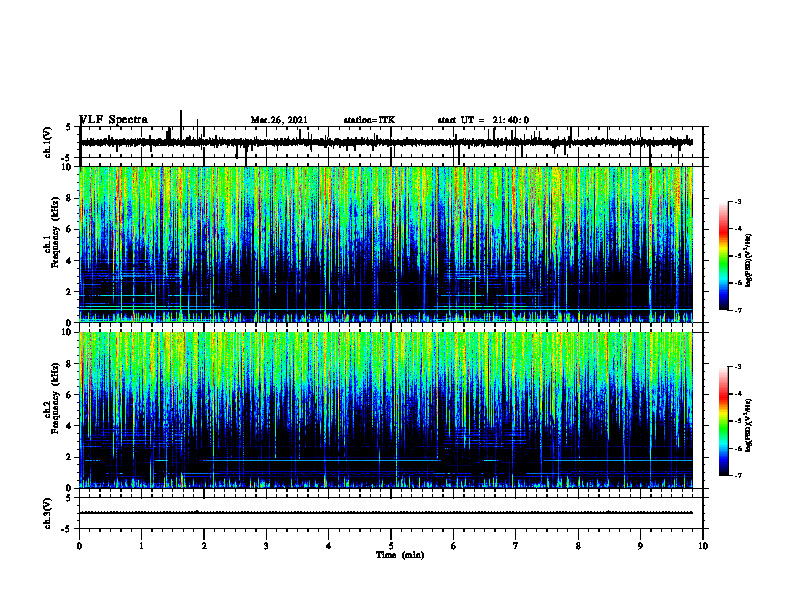Click the time axis tick label "8"
The image size is (792, 612).
pos(578,546)
